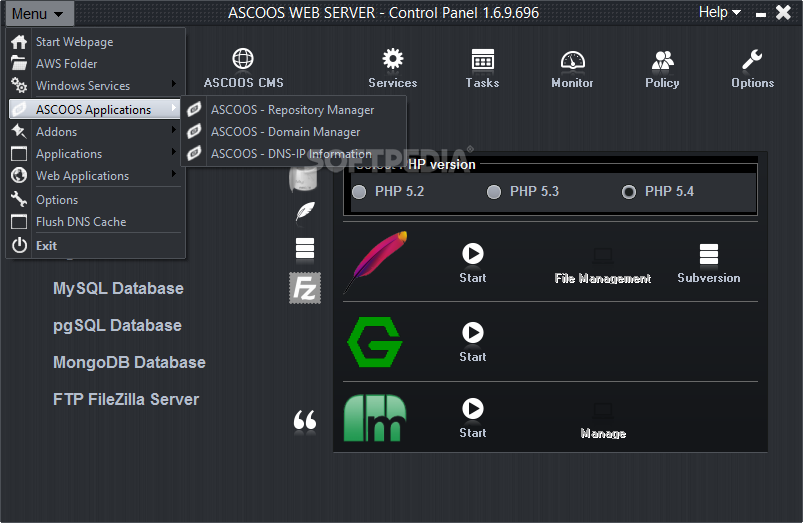Open ASCOOS - Repository Manager
803x523 pixels.
tap(293, 110)
